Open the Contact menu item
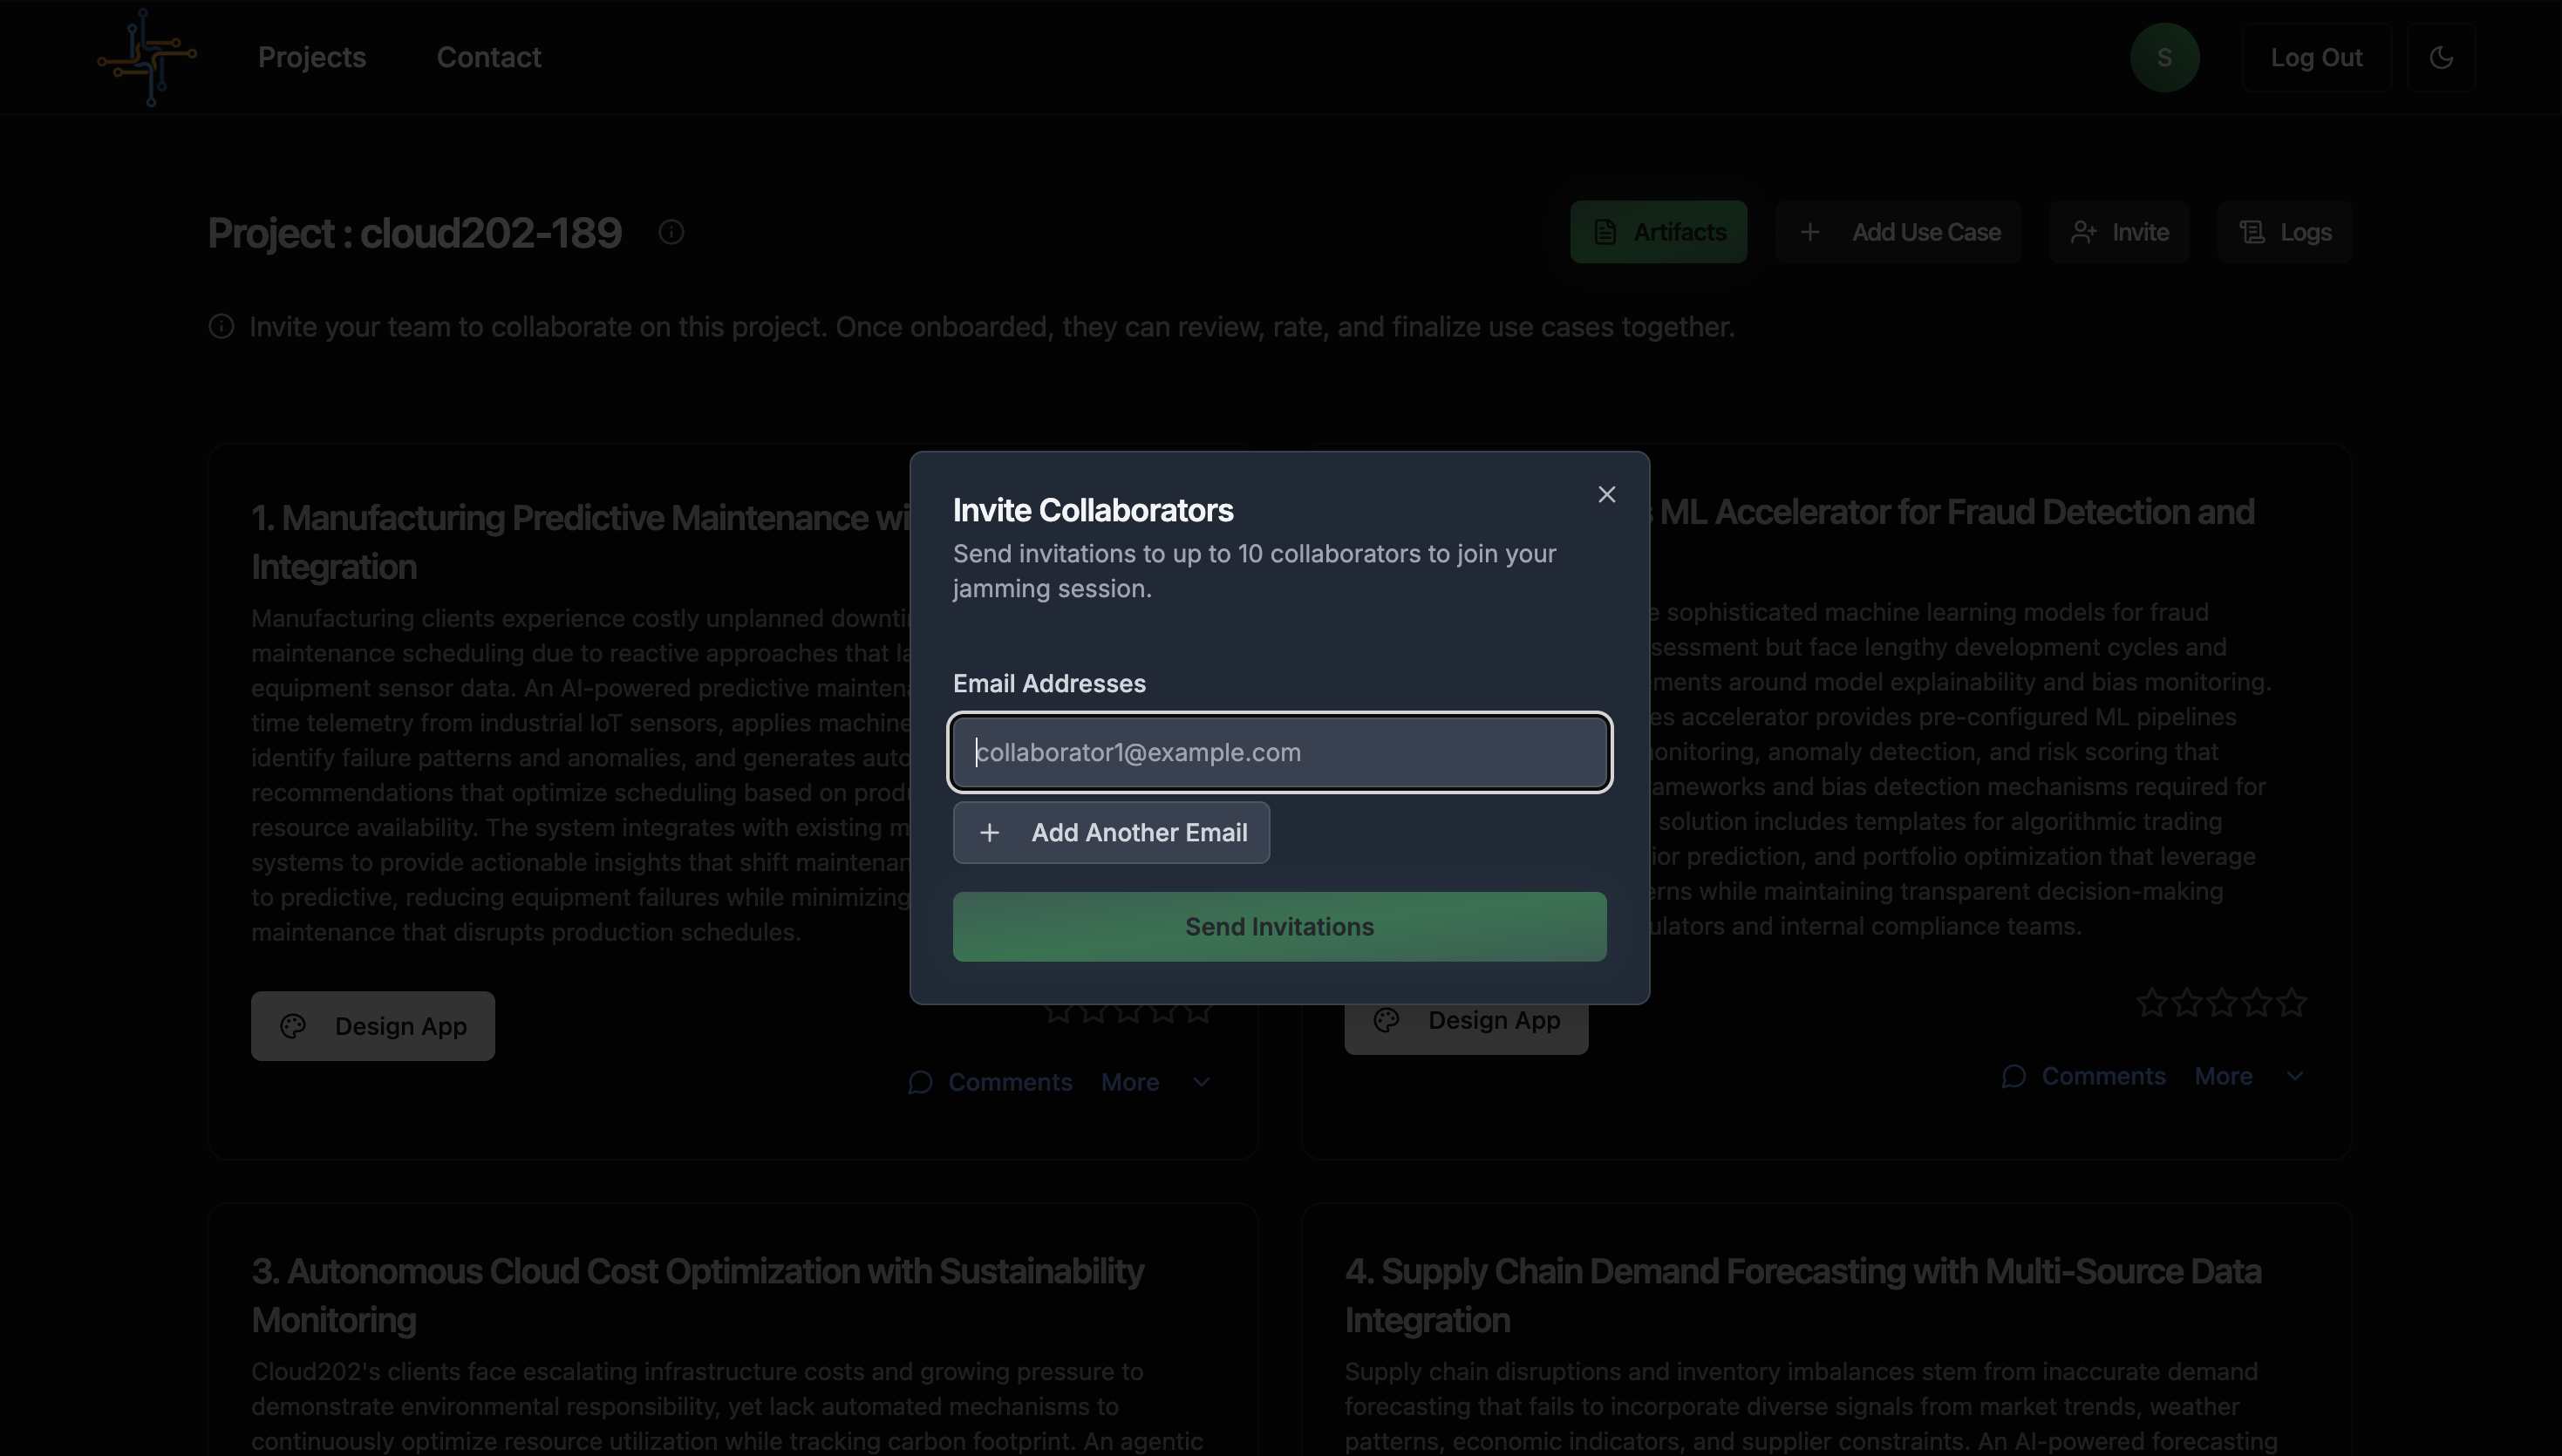 (x=489, y=57)
